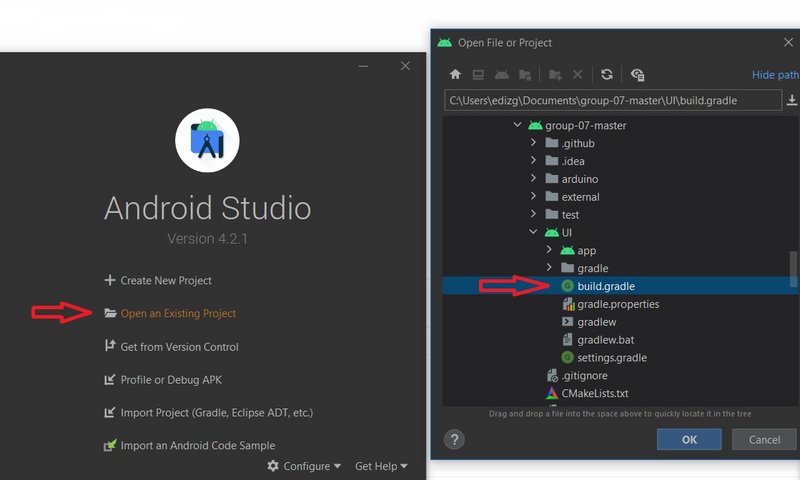Create new folder icon in toolbar
The width and height of the screenshot is (800, 480).
click(x=555, y=75)
